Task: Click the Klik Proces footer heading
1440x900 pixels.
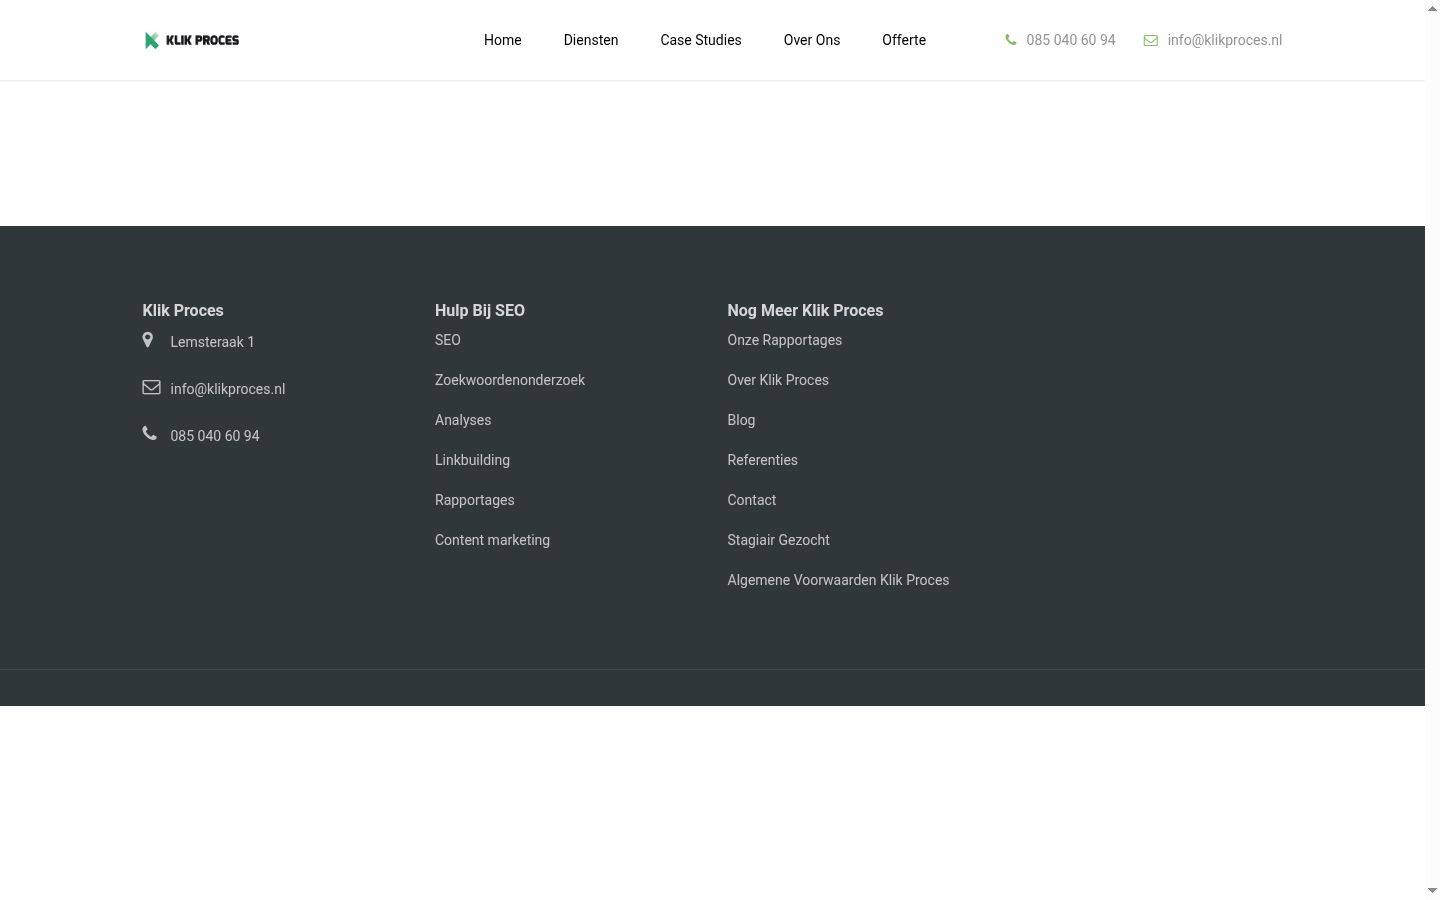Action: click(183, 310)
